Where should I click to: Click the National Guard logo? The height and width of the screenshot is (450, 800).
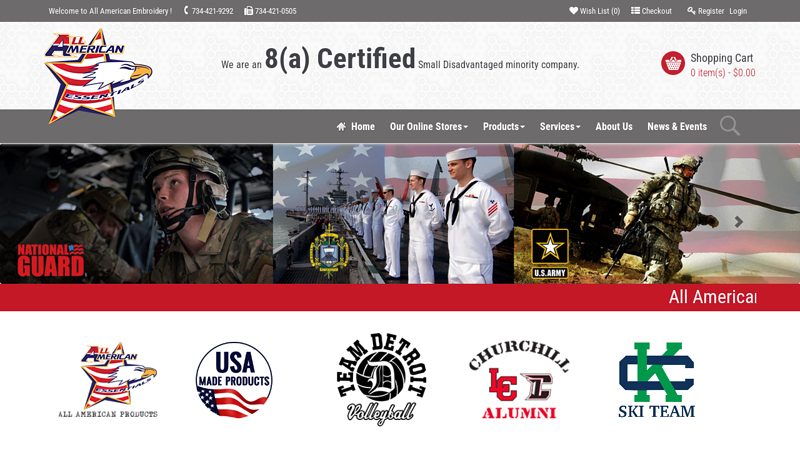(51, 260)
